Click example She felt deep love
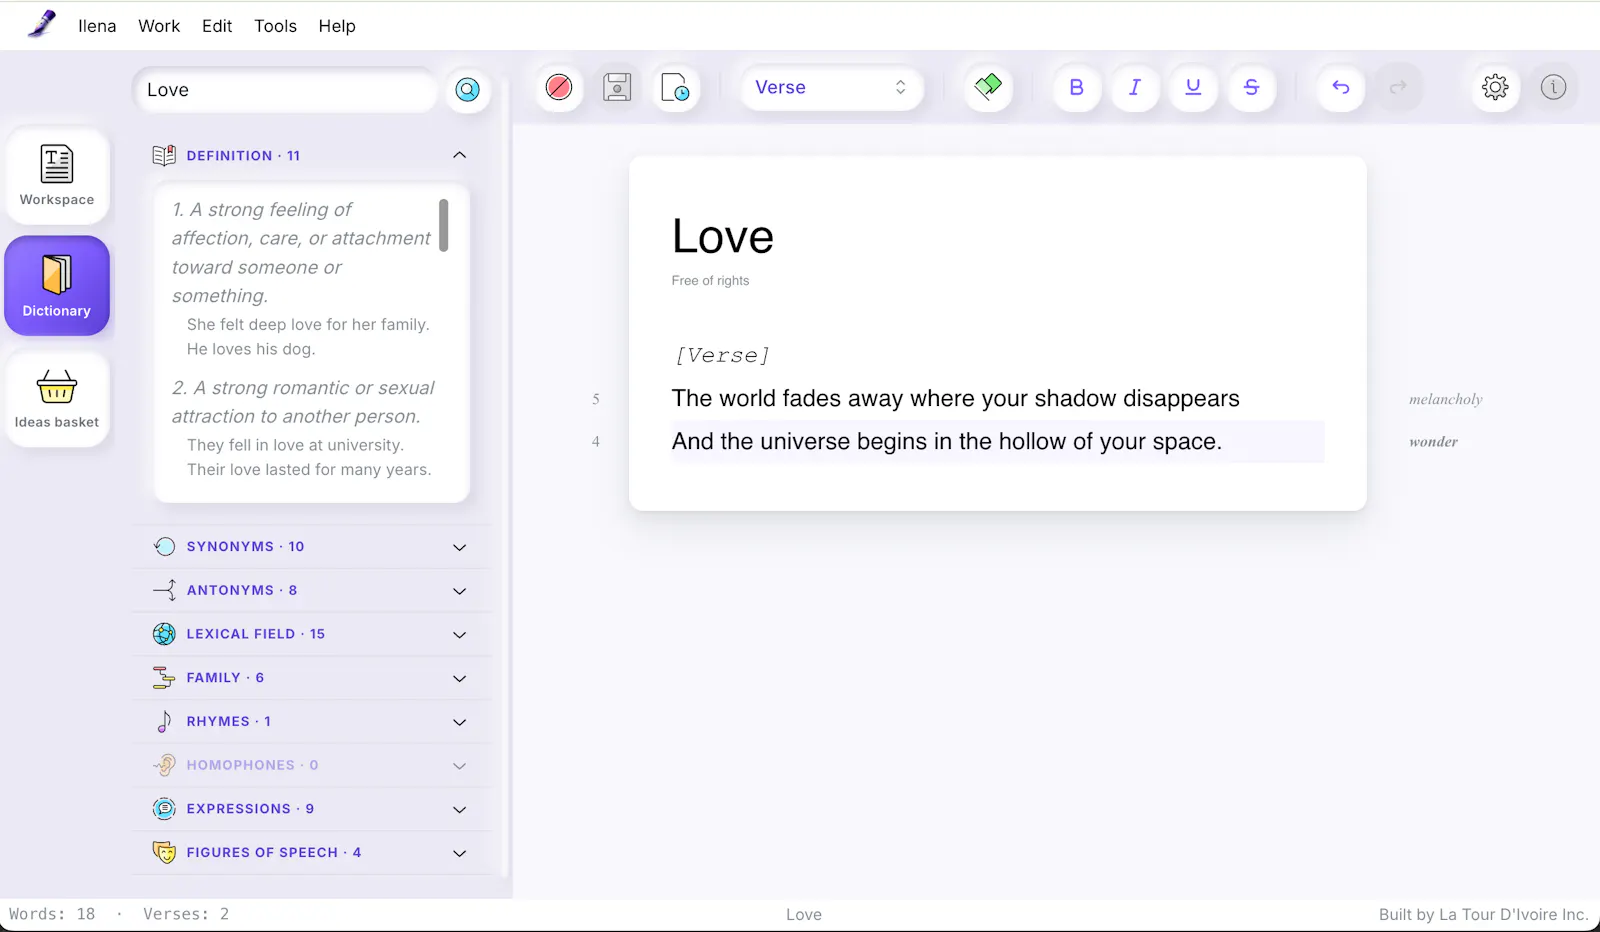1600x932 pixels. [308, 324]
